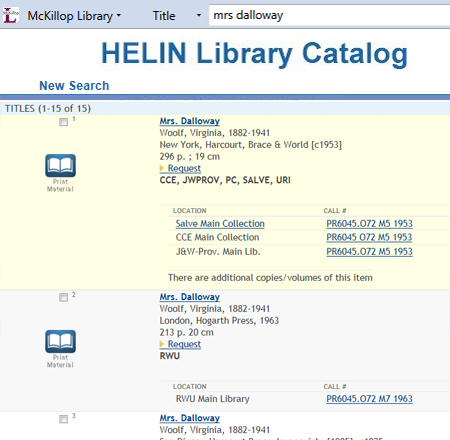Viewport: 450px width, 440px height.
Task: Click the Request arrow icon for result 2
Action: 162,344
